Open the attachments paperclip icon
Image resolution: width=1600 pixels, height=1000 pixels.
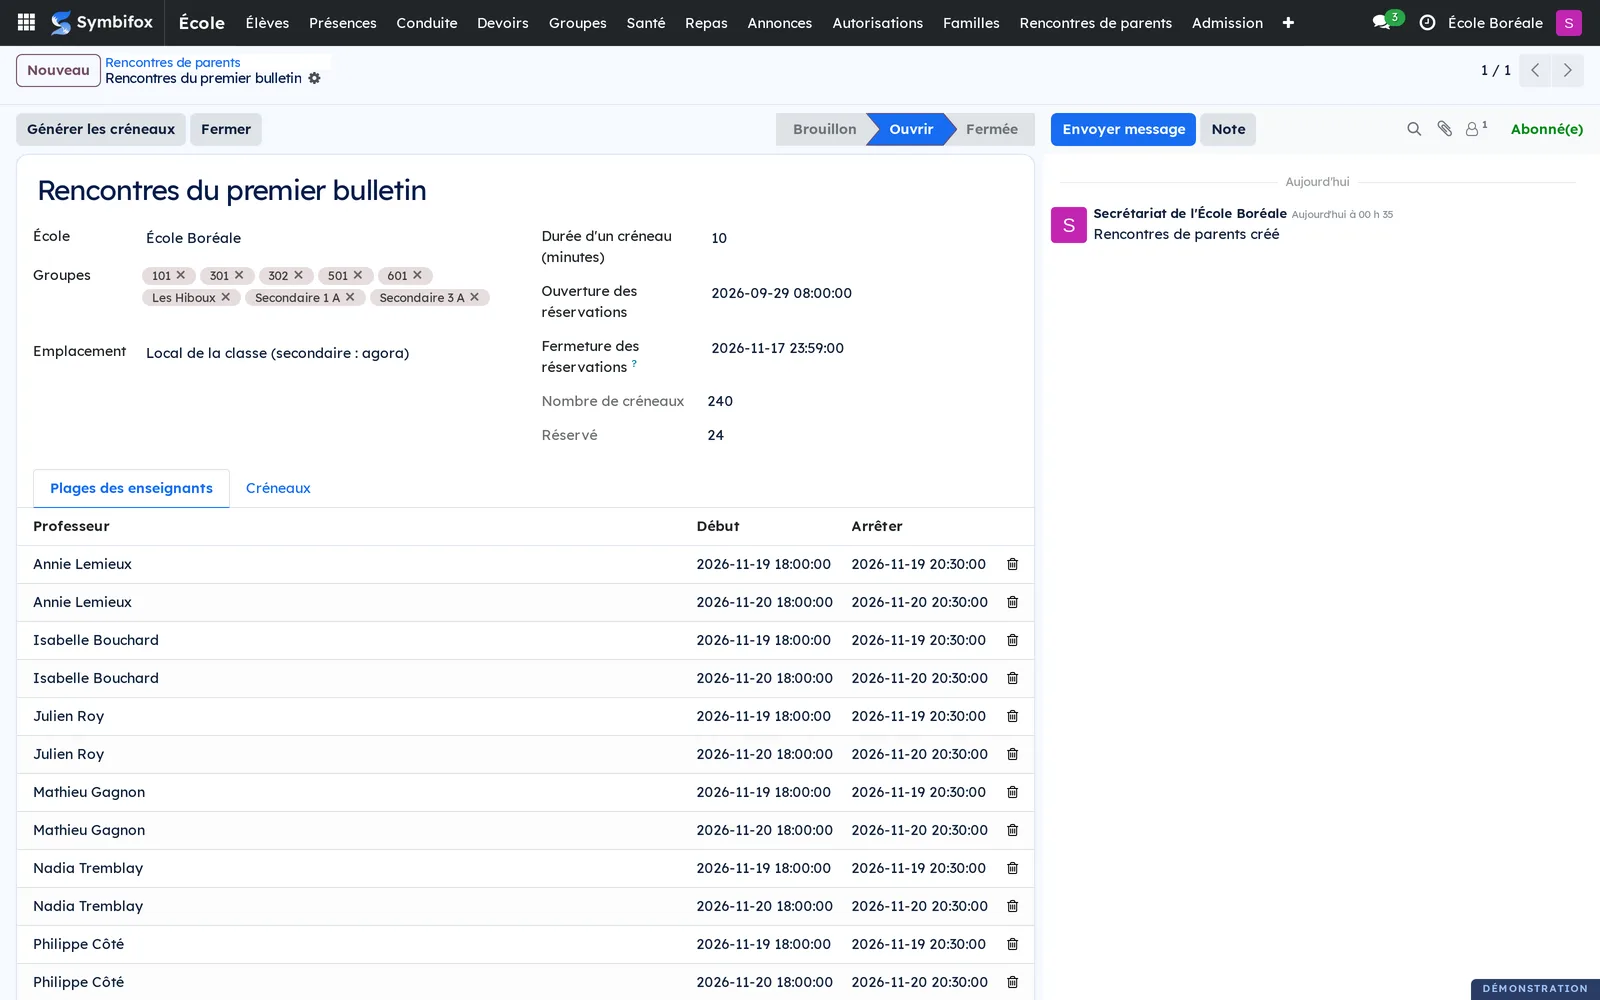[1444, 129]
